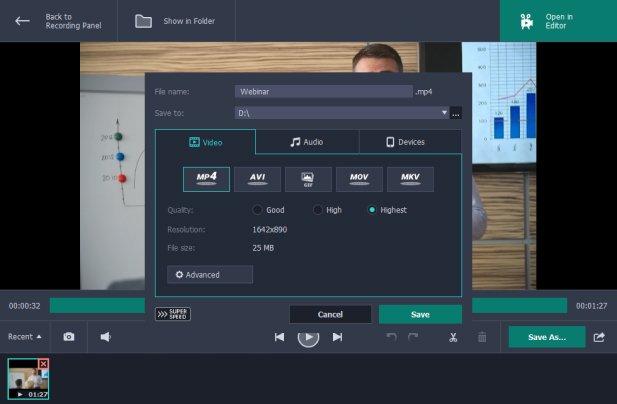The height and width of the screenshot is (404, 617).
Task: Switch to the Audio tab
Action: 307,142
